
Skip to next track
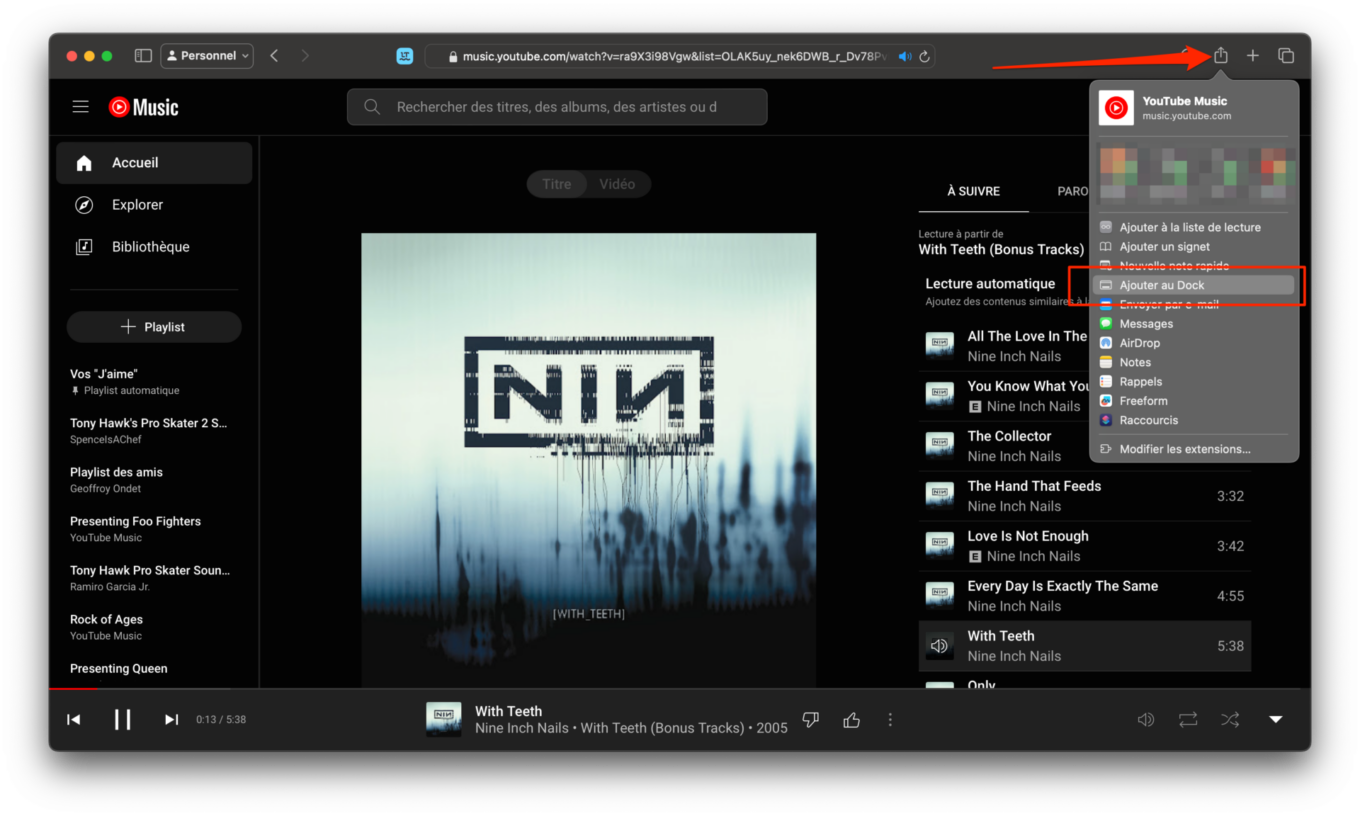(171, 719)
